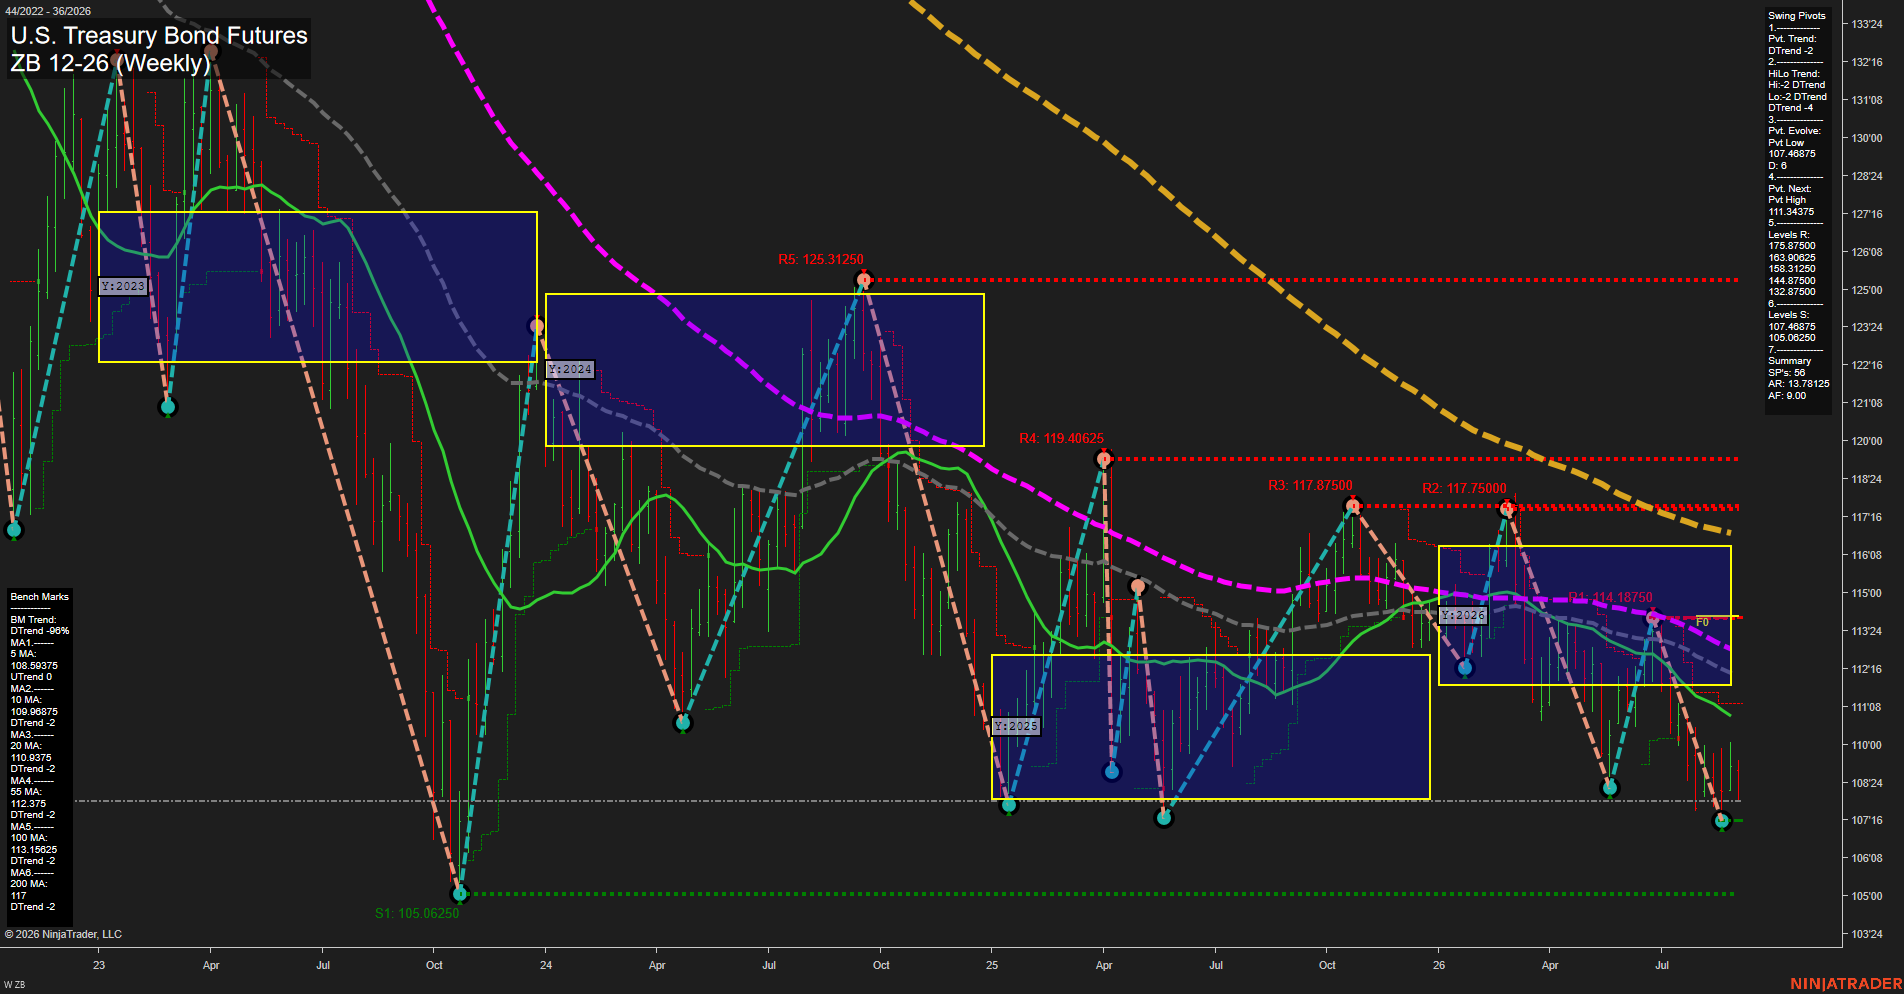Viewport: 1904px width, 994px height.
Task: Click the AF: 9.00 summary value
Action: (x=1786, y=396)
